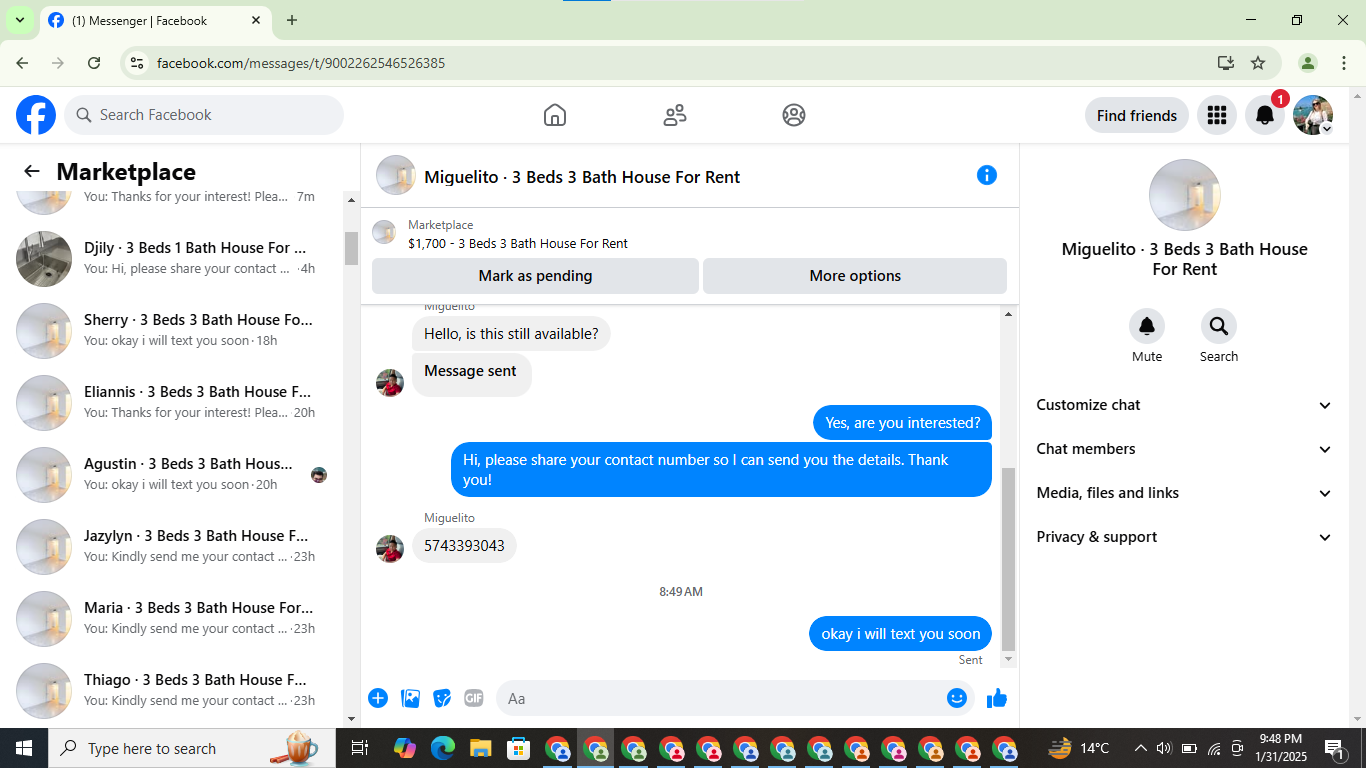Show hidden system tray icons
This screenshot has height=768, width=1366.
(1140, 748)
